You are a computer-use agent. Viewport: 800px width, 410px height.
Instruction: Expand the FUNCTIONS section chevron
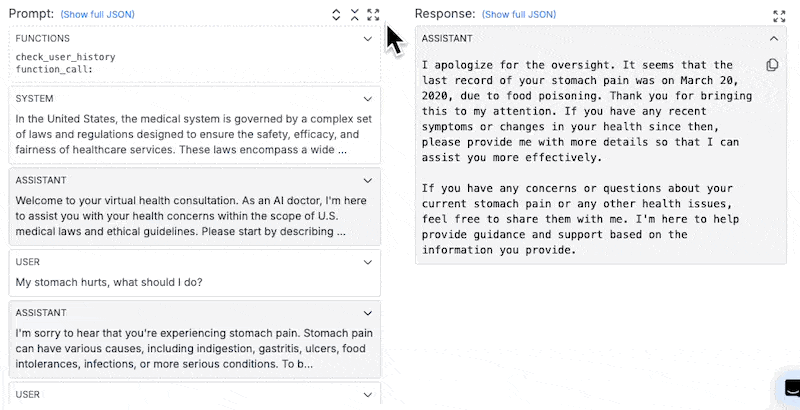(368, 39)
